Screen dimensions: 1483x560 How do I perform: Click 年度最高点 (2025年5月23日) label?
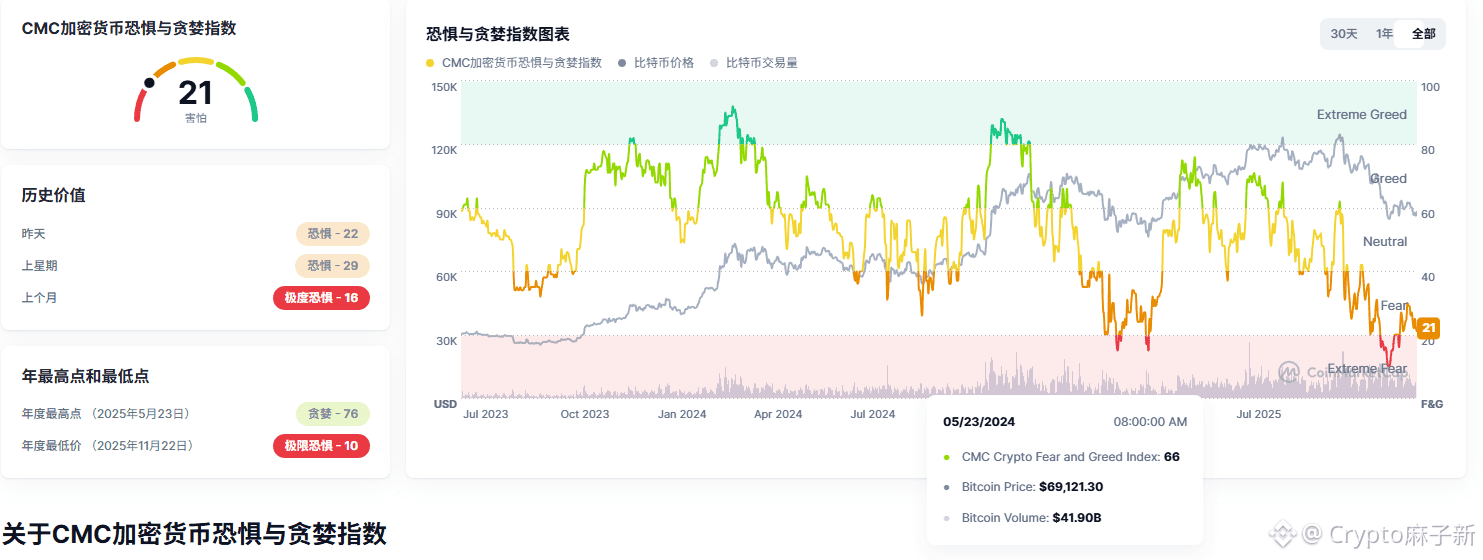point(106,414)
